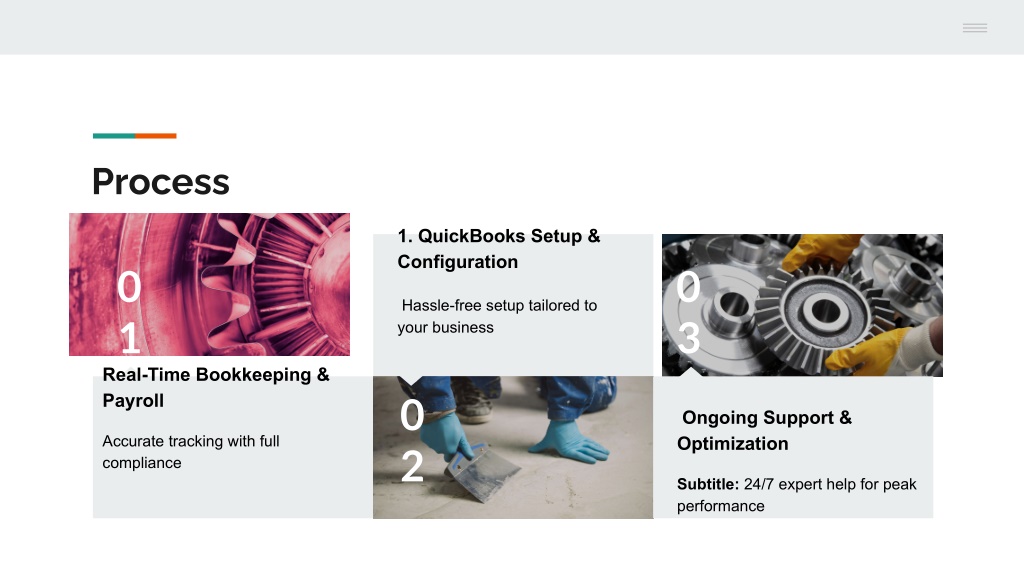Click the orange segment of the accent bar

(x=156, y=136)
